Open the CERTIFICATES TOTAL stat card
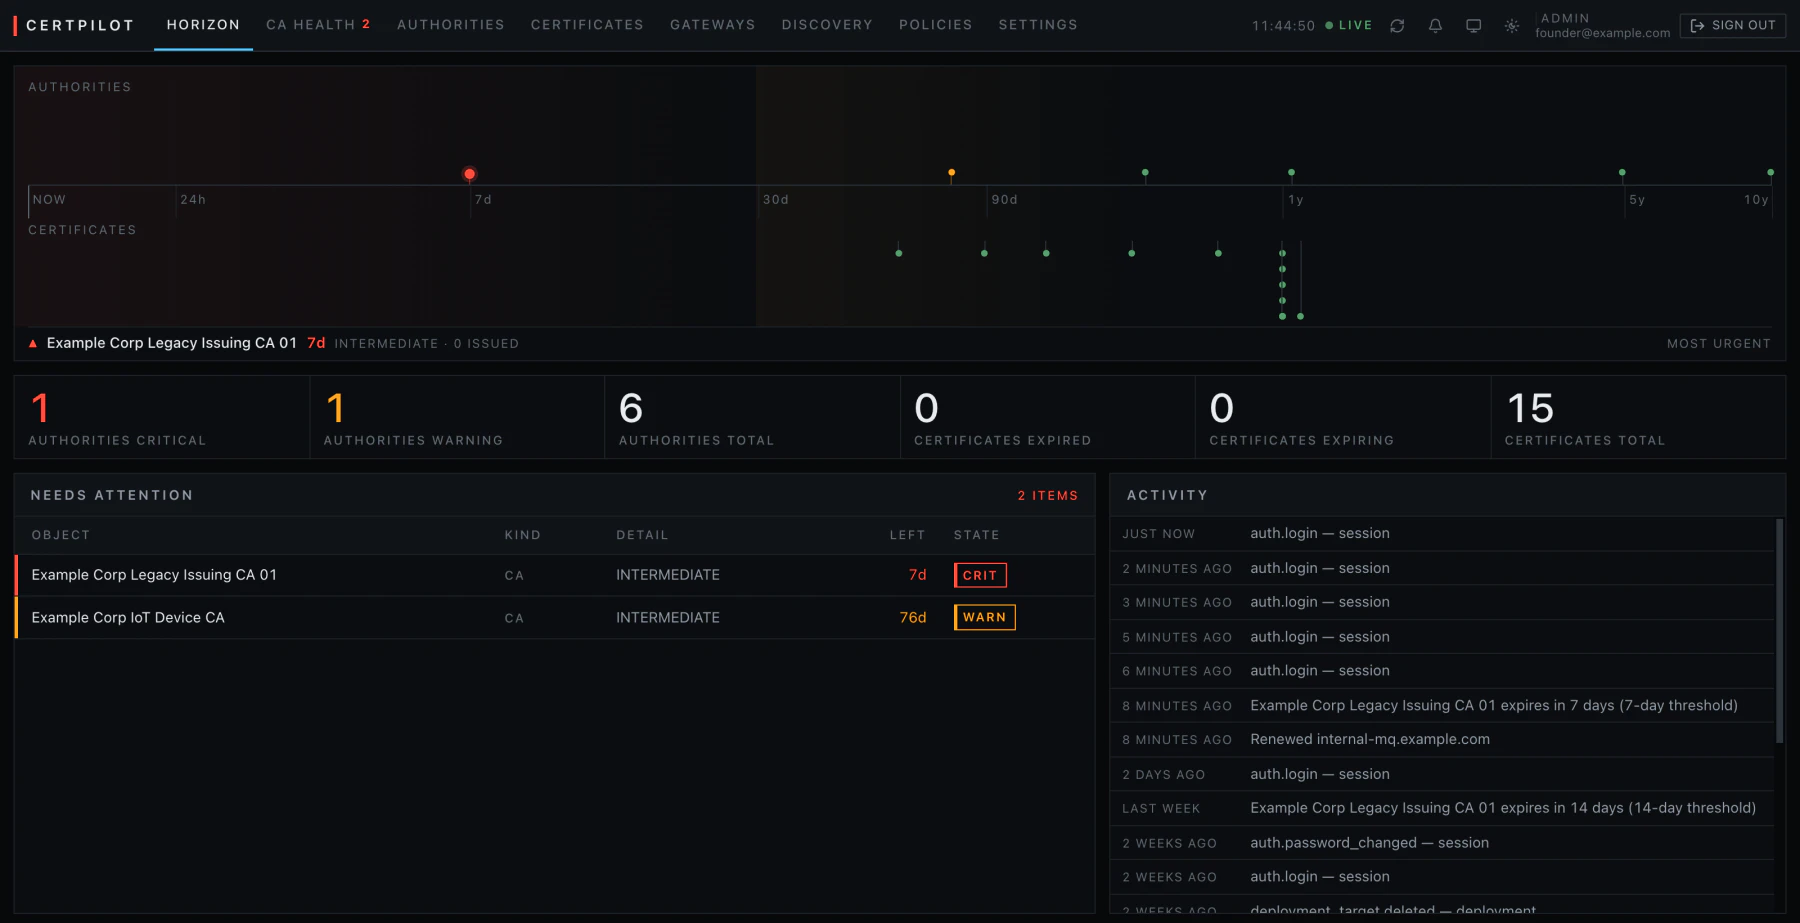The height and width of the screenshot is (923, 1800). pyautogui.click(x=1638, y=417)
